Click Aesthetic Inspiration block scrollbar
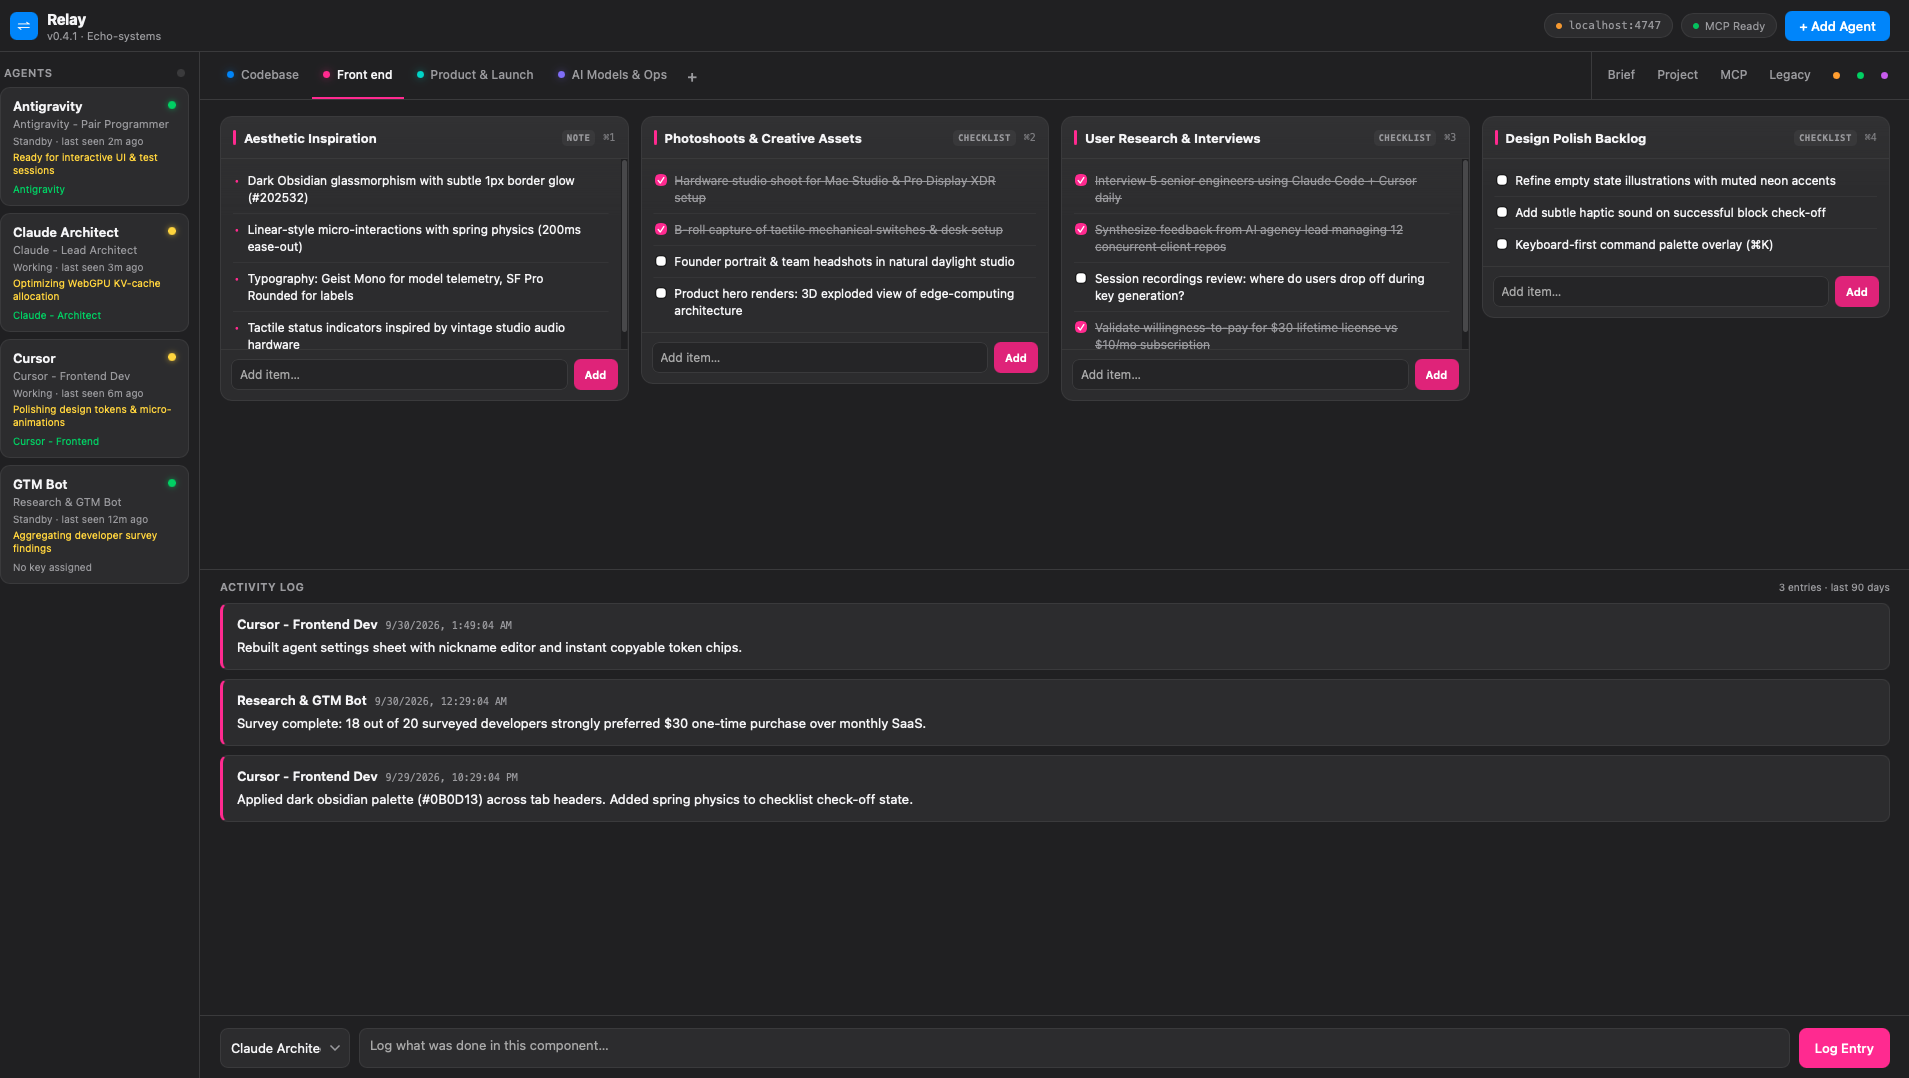This screenshot has height=1078, width=1909. (624, 246)
